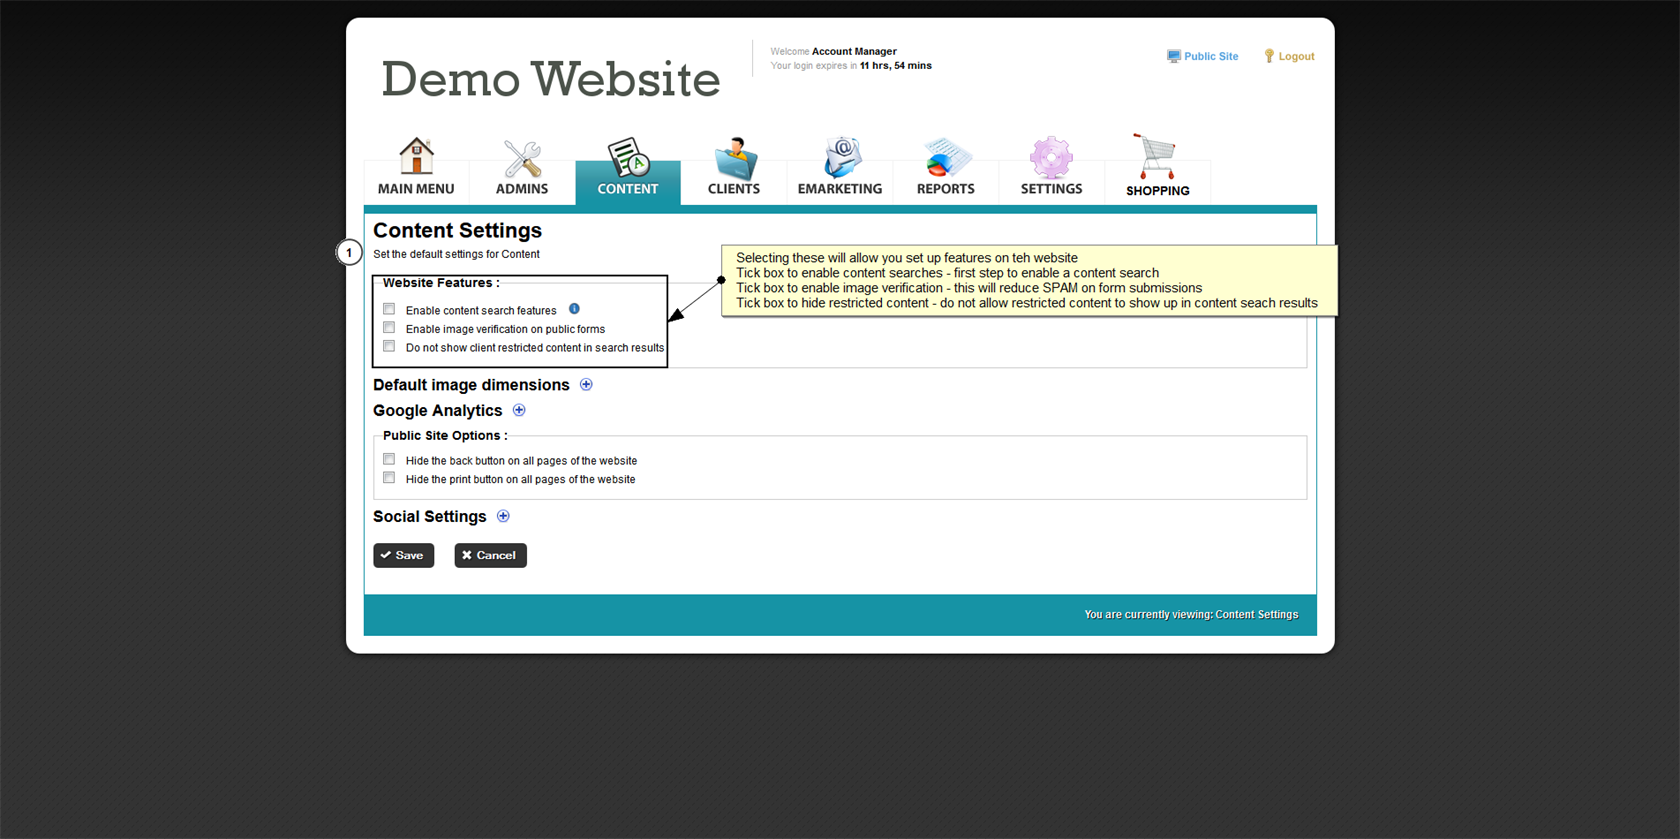Check hide restricted content in search results

click(389, 347)
